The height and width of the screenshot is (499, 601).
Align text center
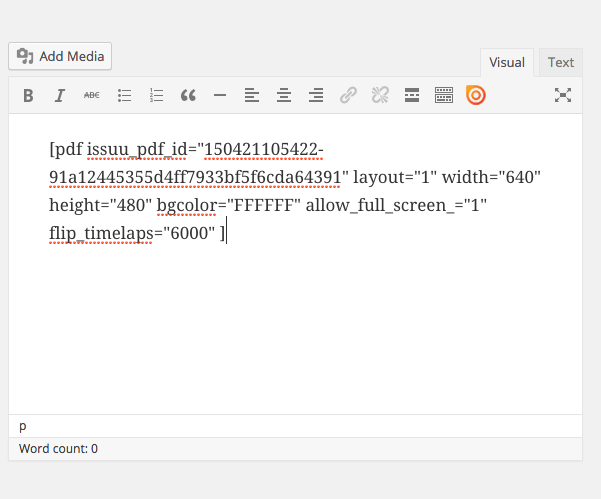tap(284, 95)
